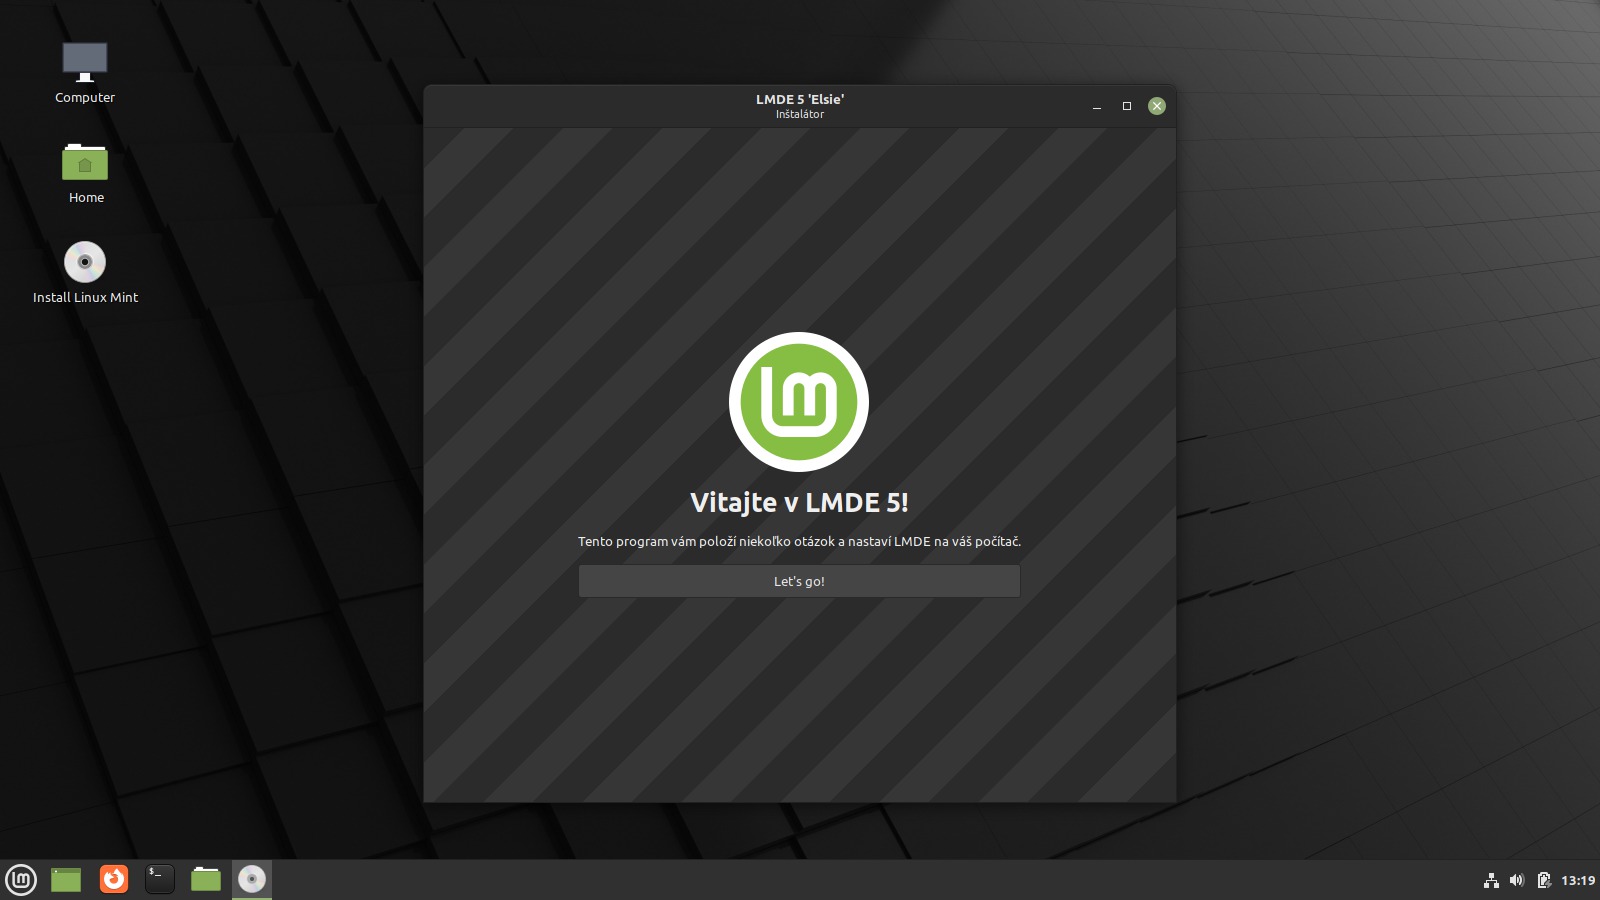Viewport: 1600px width, 900px height.
Task: Open the power manager tray icon
Action: point(1544,880)
